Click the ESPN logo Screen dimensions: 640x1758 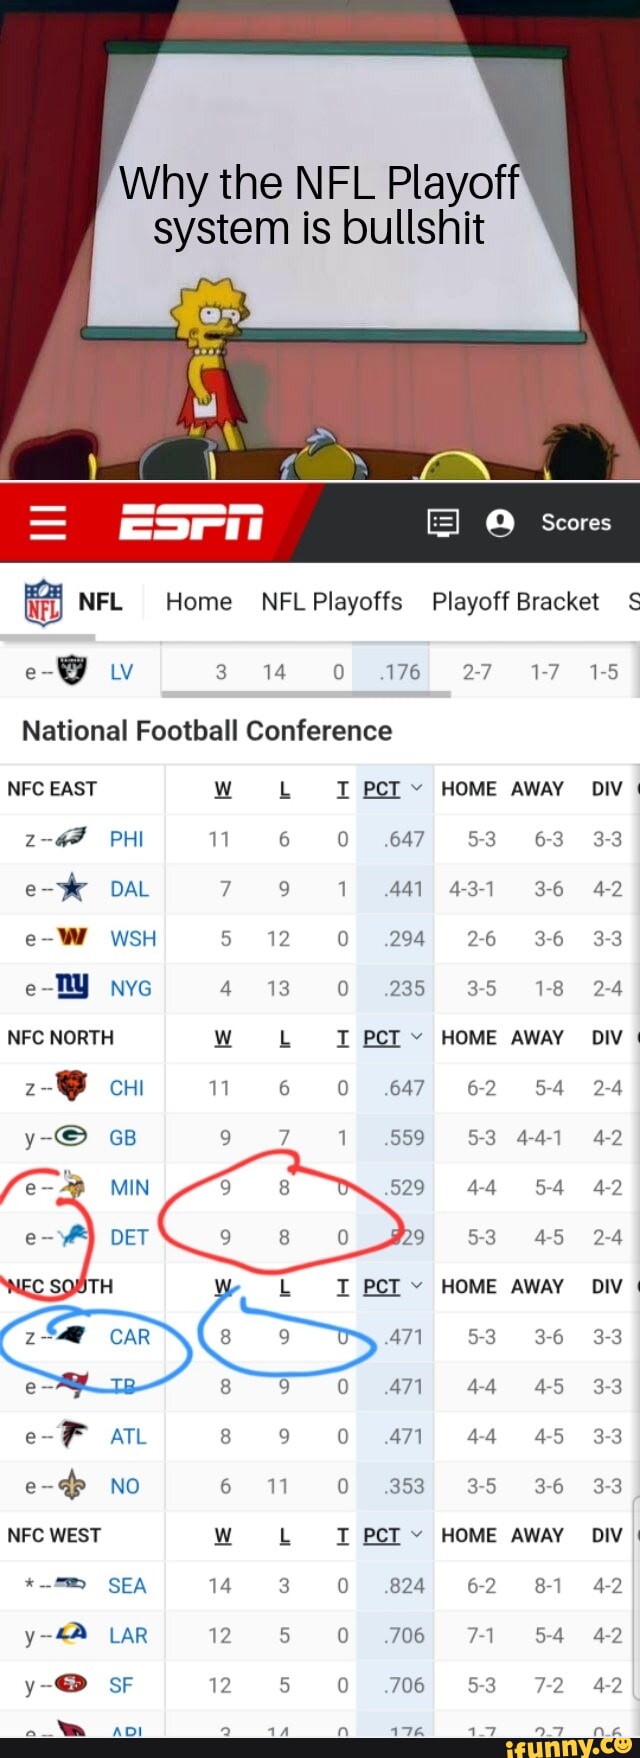click(191, 521)
